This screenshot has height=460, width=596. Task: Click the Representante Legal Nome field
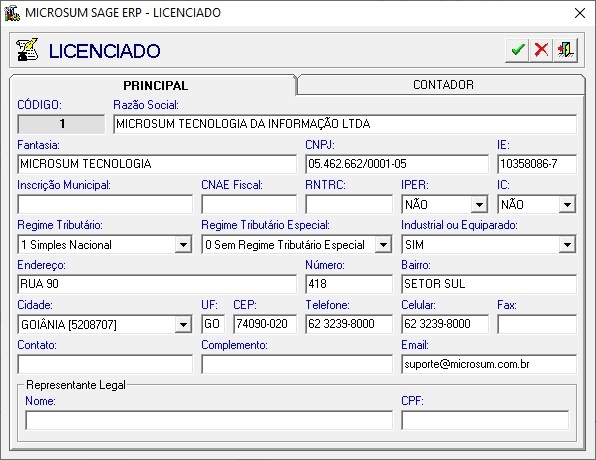(209, 420)
